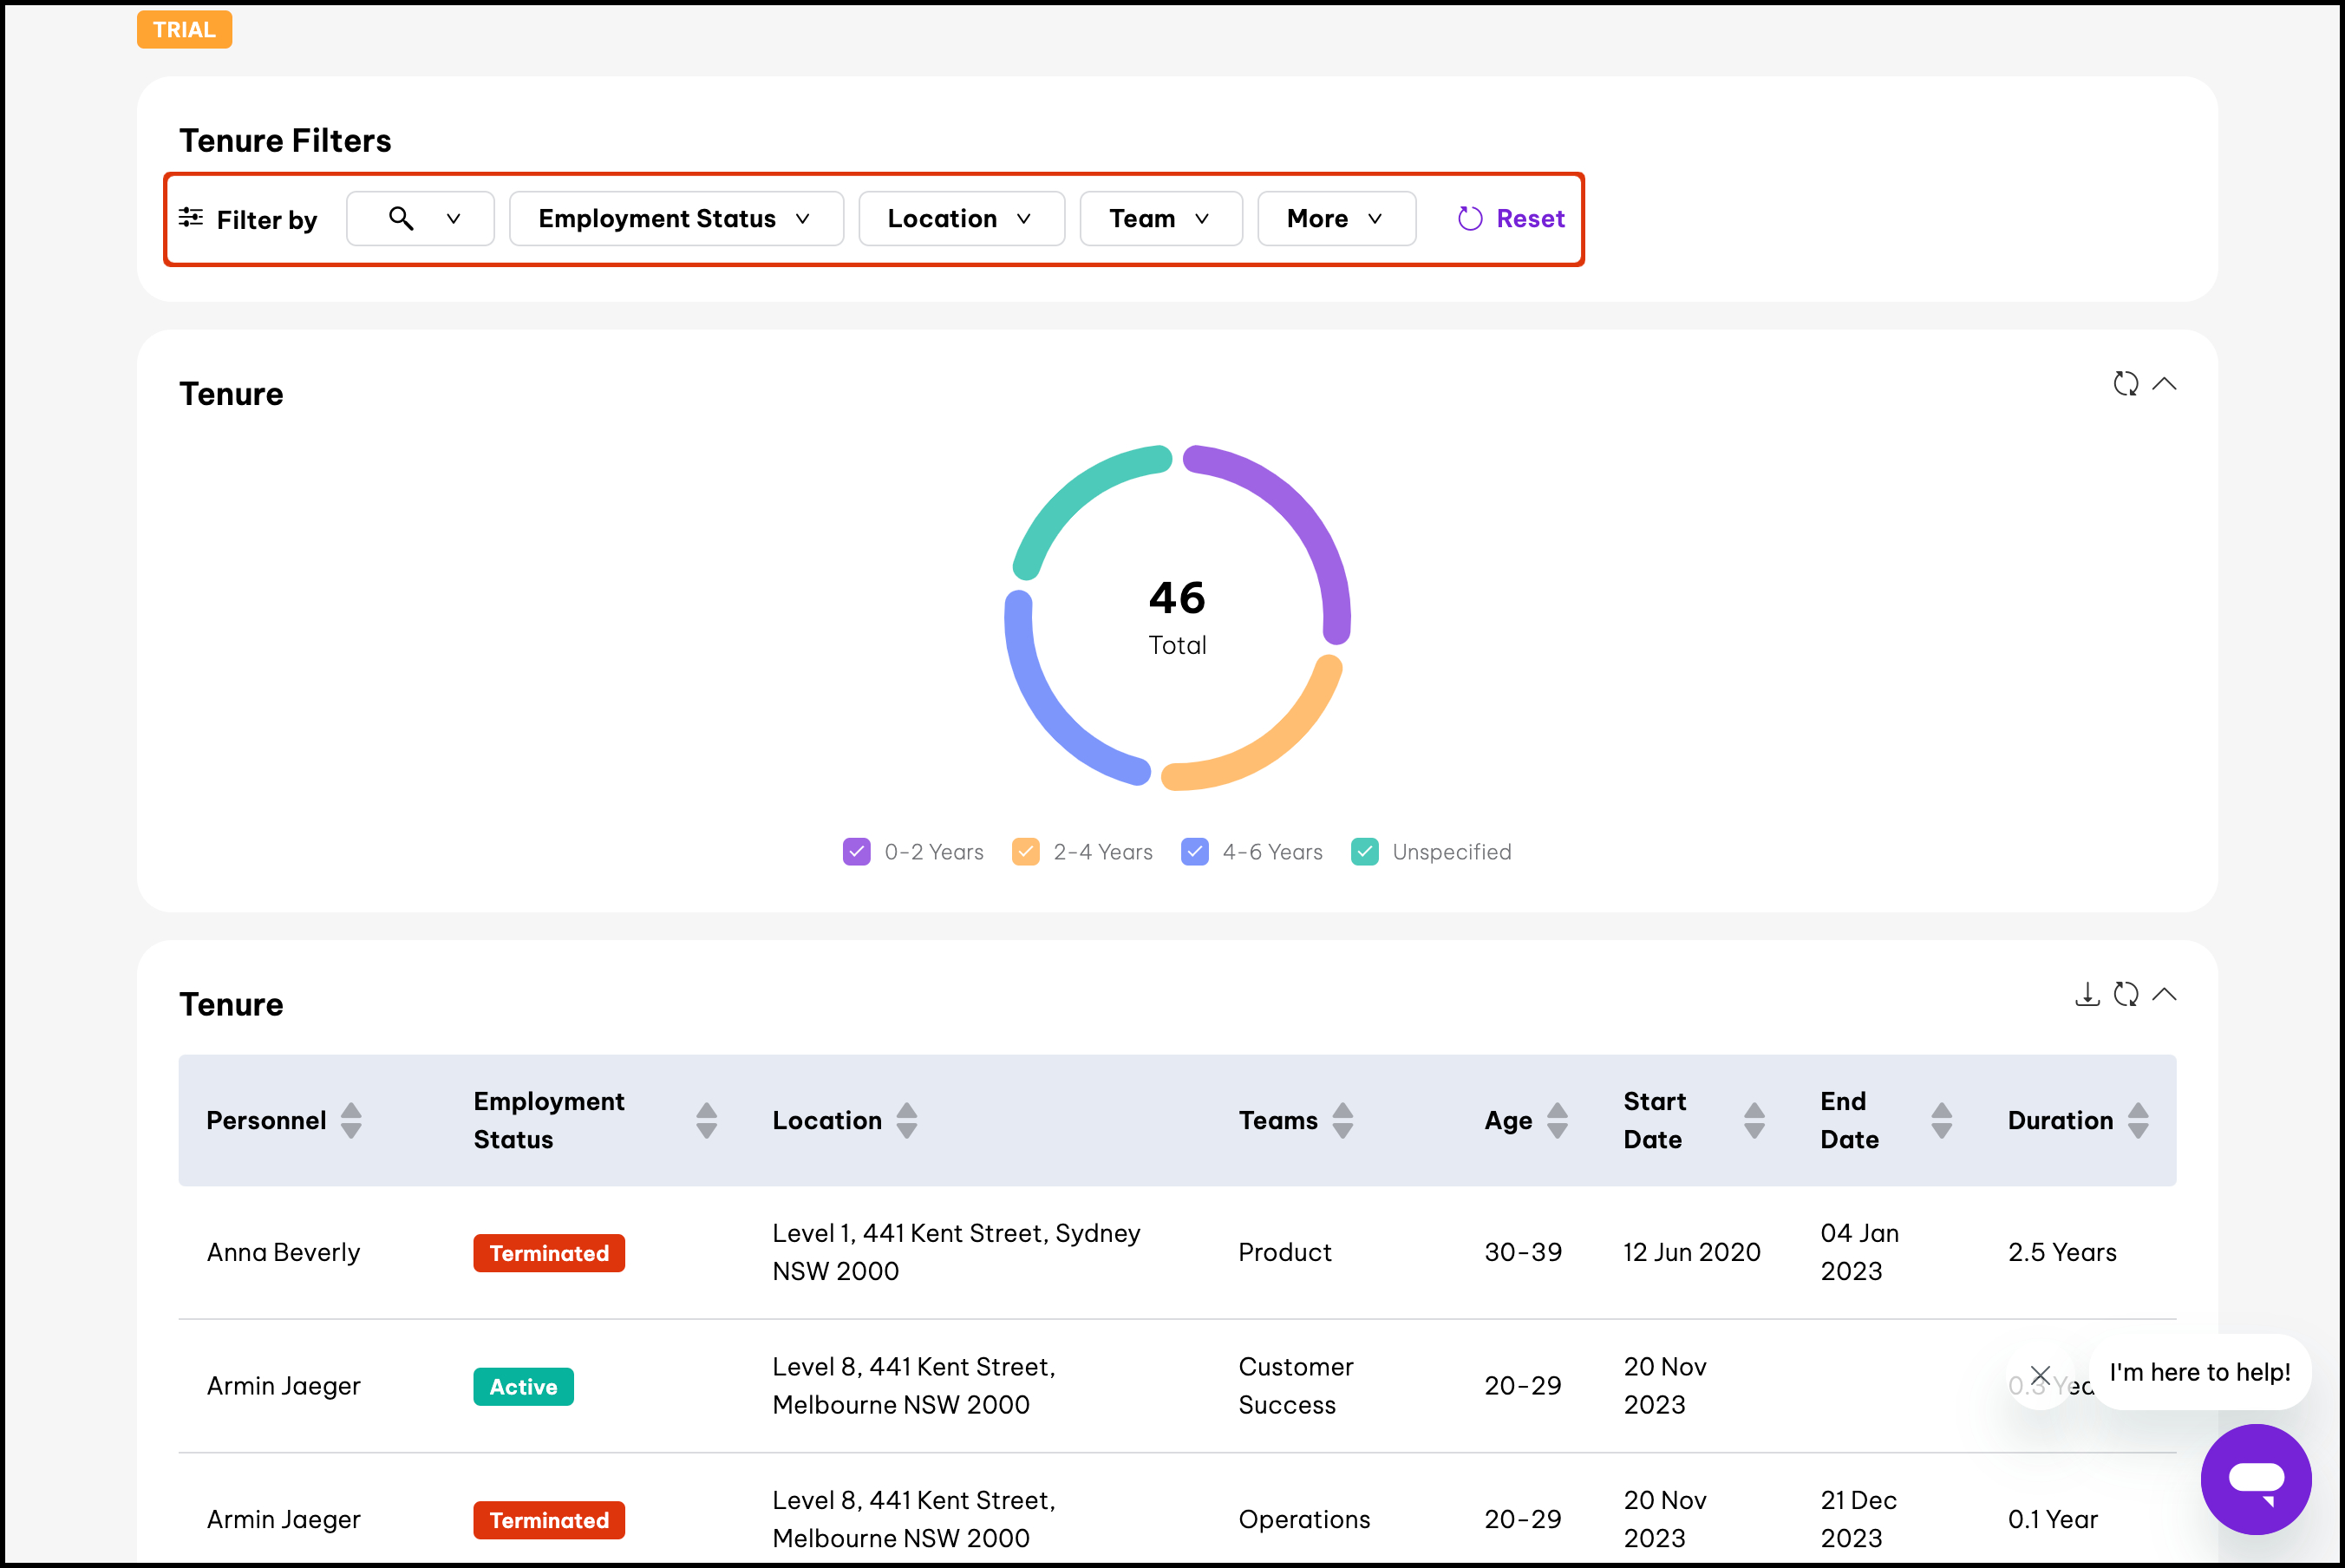Open the purple chat support bubble
The width and height of the screenshot is (2345, 1568).
point(2255,1479)
